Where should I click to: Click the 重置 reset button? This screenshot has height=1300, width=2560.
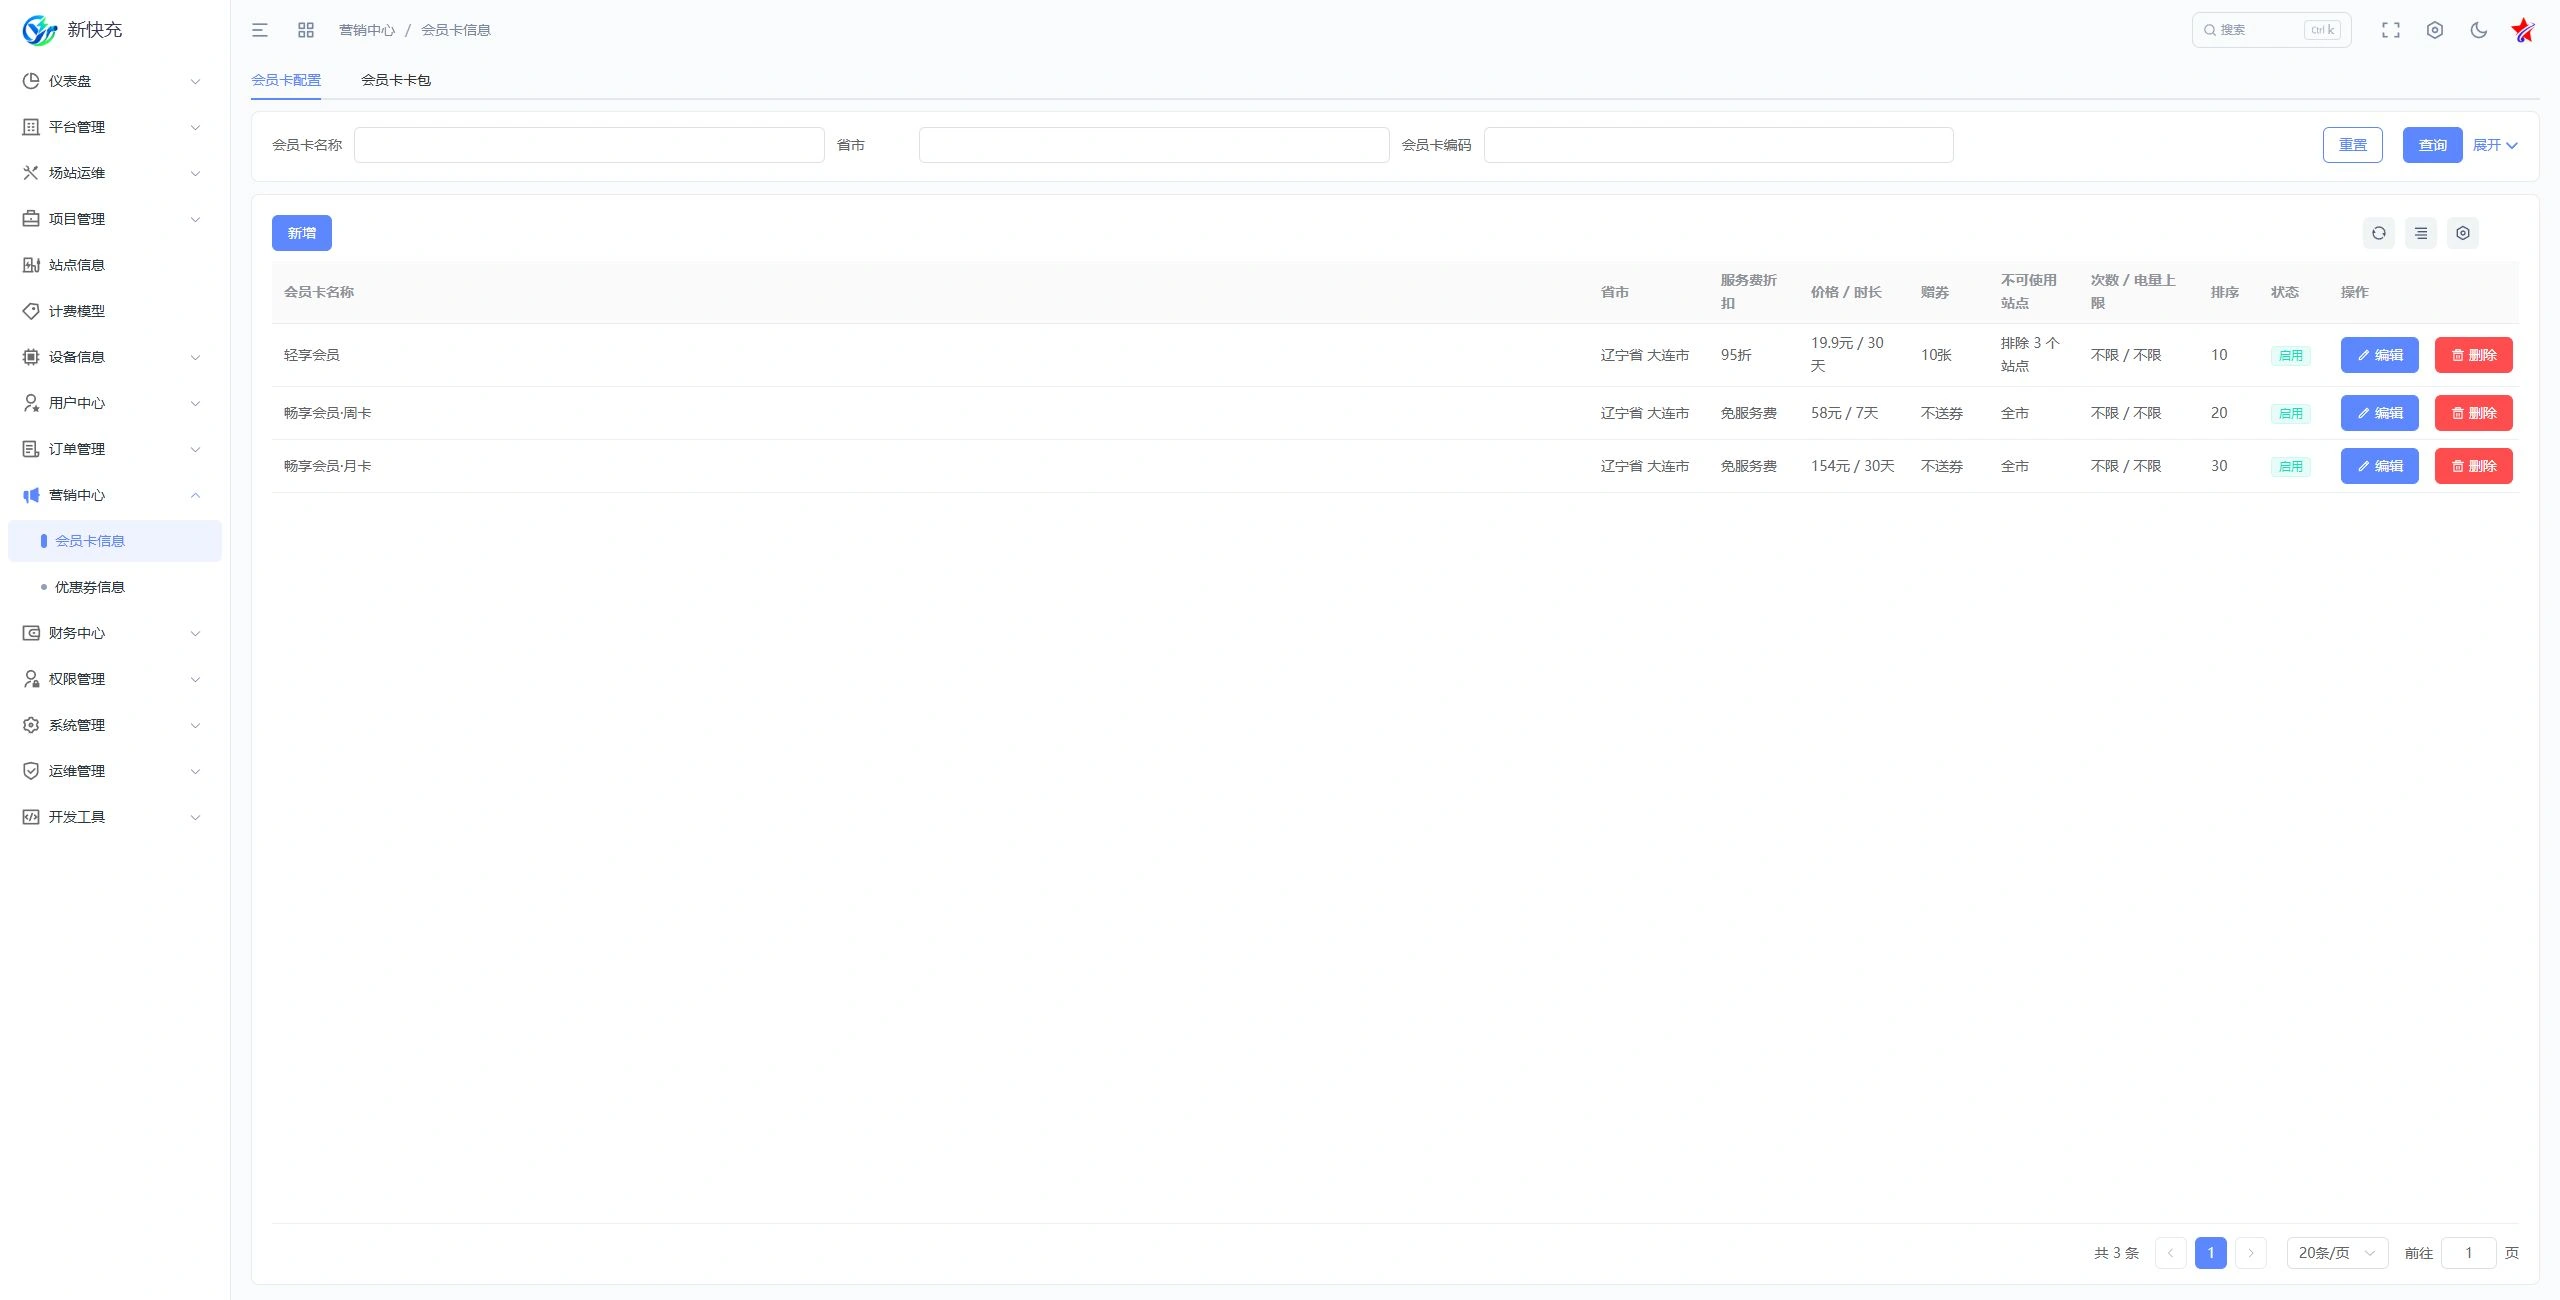[x=2352, y=145]
